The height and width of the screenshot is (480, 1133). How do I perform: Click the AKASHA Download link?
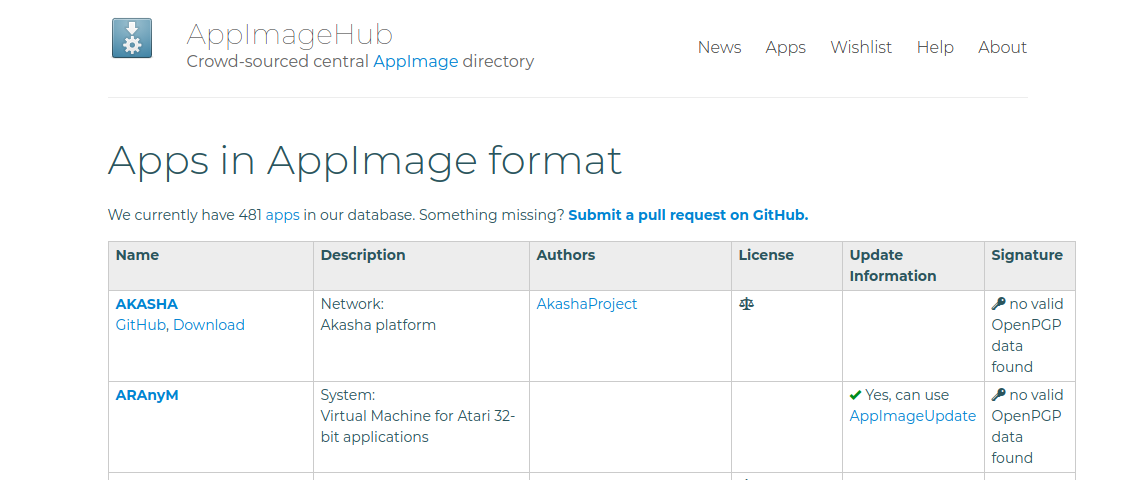pos(208,325)
